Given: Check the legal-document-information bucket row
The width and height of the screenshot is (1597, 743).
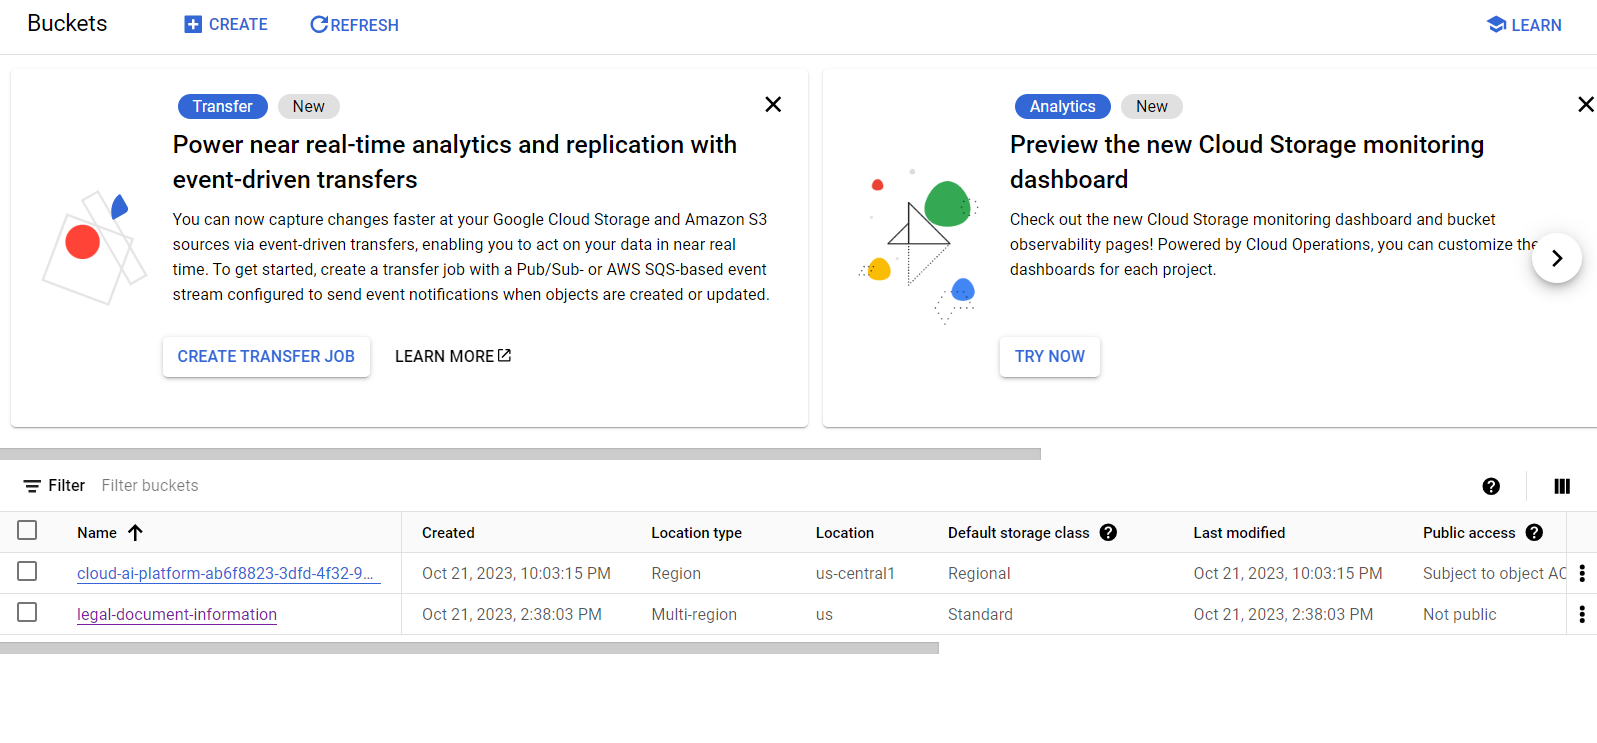Looking at the screenshot, I should 27,613.
